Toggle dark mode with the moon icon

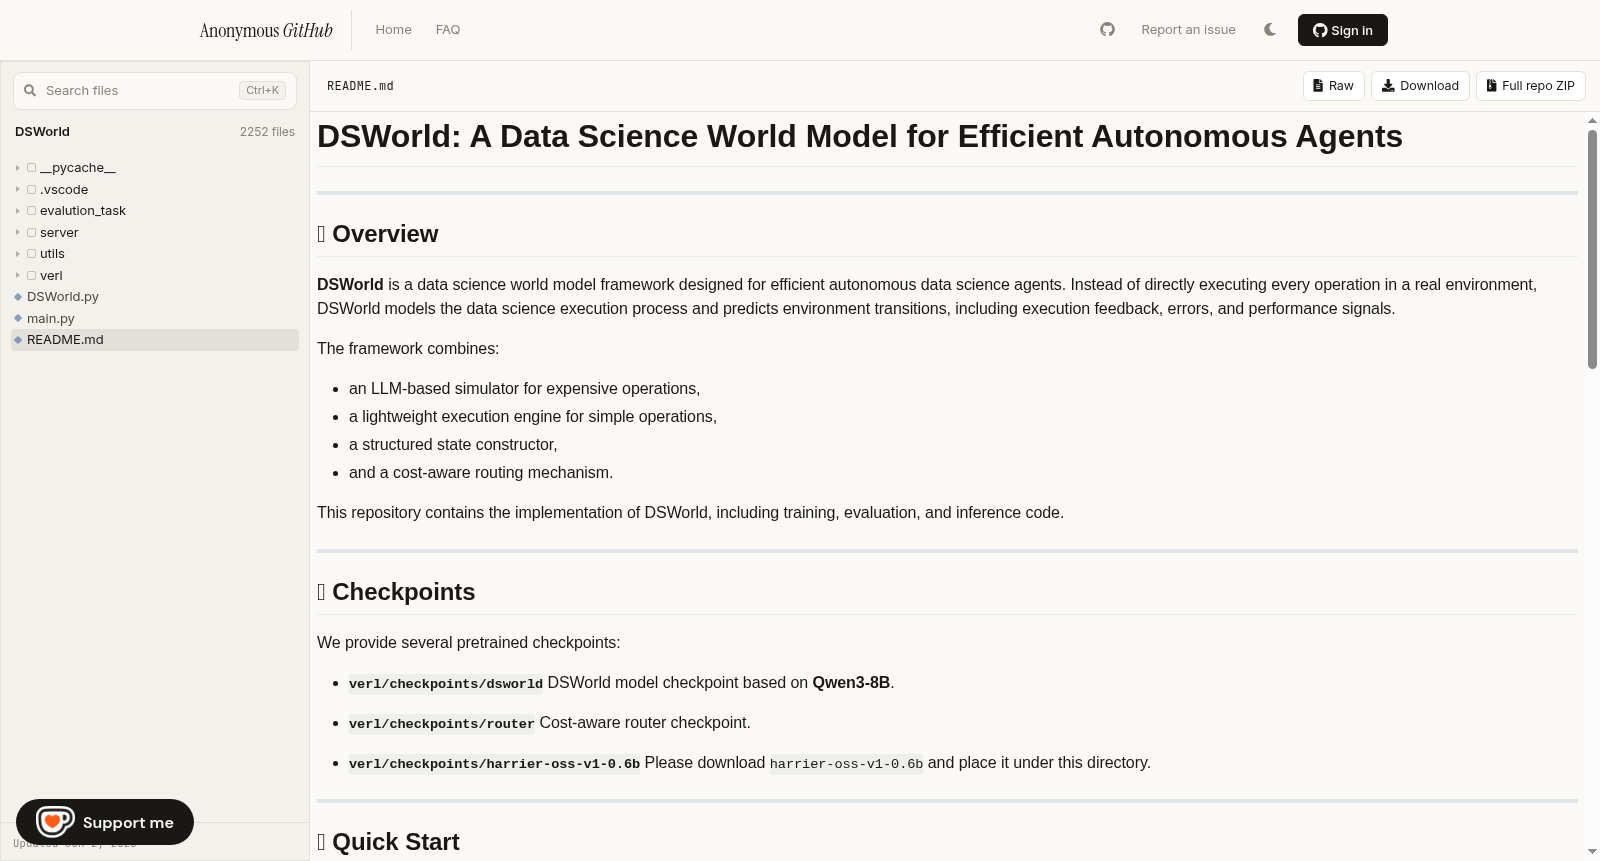click(x=1270, y=30)
